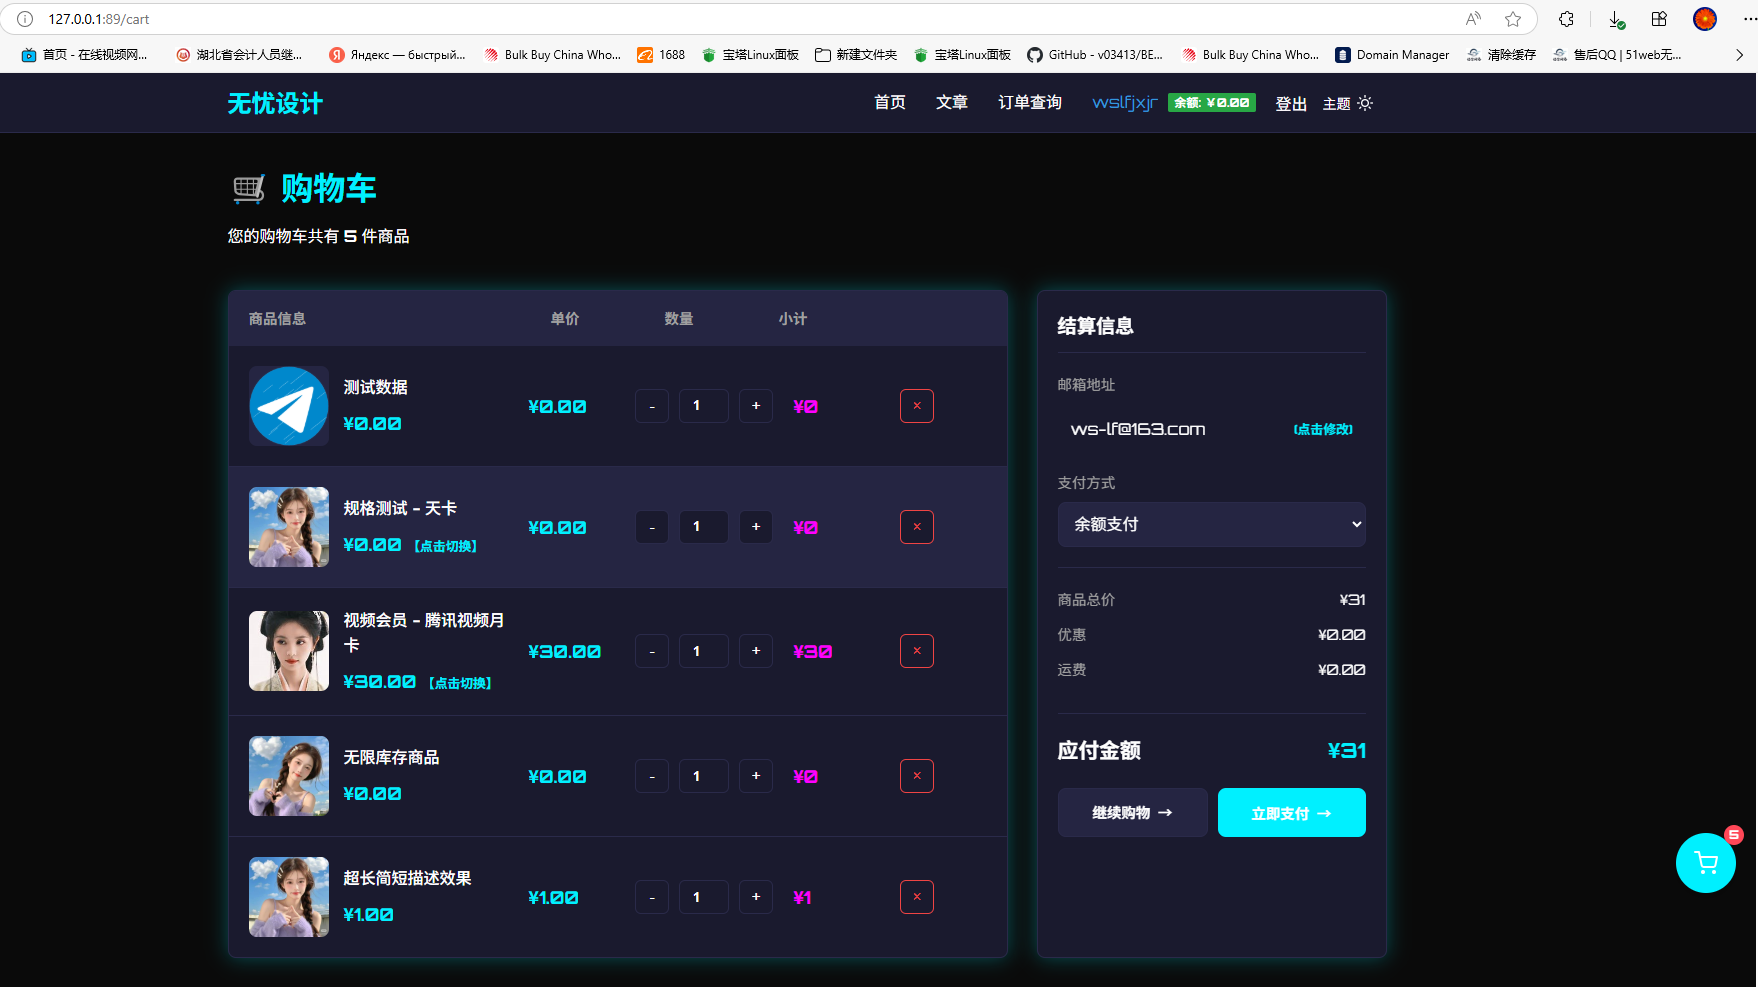Click 点击修改 to edit email address

(x=1322, y=429)
